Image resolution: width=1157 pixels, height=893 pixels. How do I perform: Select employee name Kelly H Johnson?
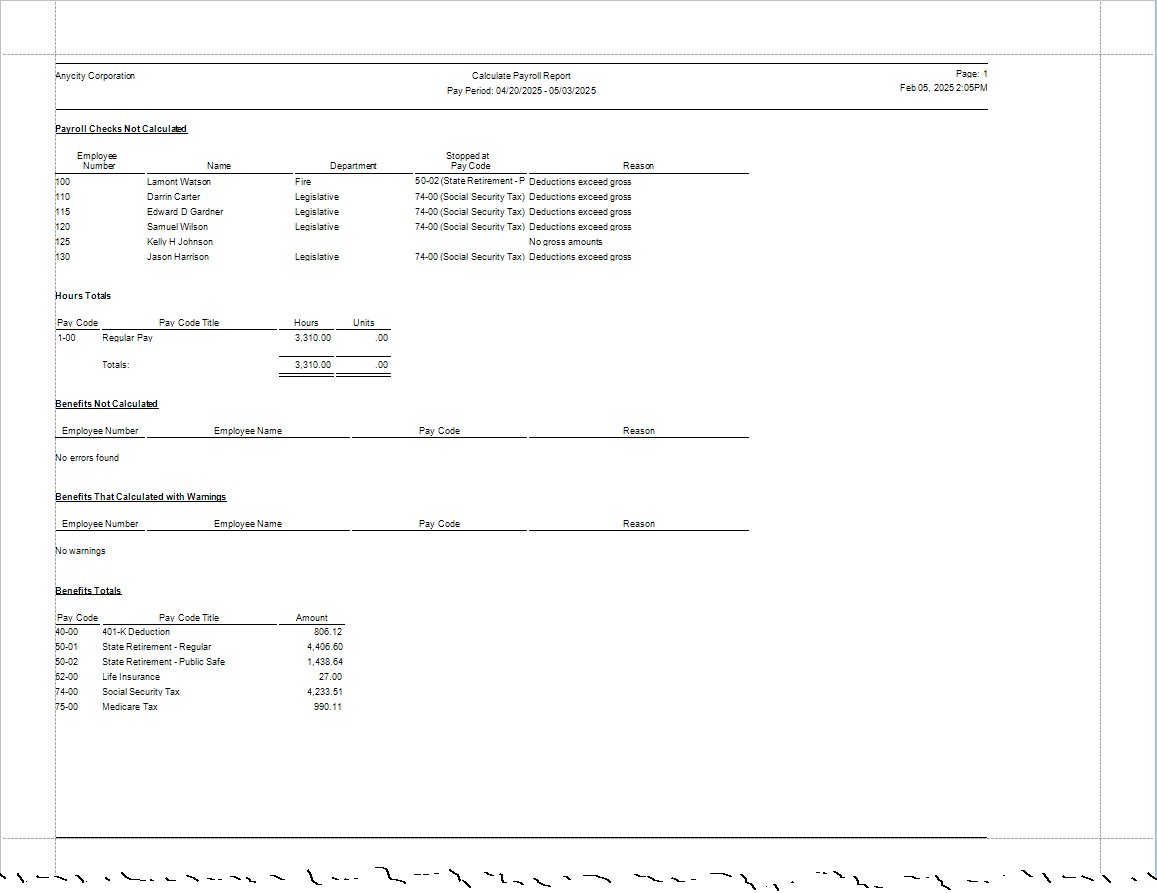pyautogui.click(x=179, y=242)
